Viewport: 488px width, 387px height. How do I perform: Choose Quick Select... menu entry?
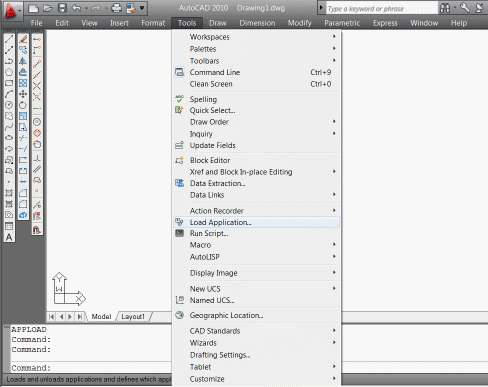point(256,110)
